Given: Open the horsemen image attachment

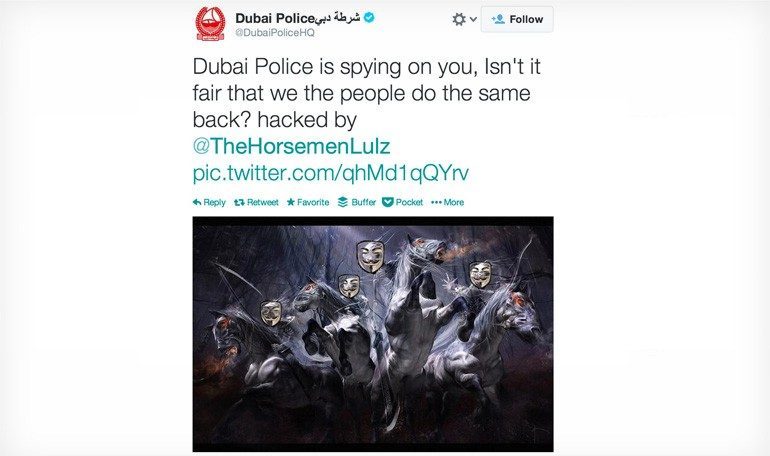Looking at the screenshot, I should click(373, 334).
